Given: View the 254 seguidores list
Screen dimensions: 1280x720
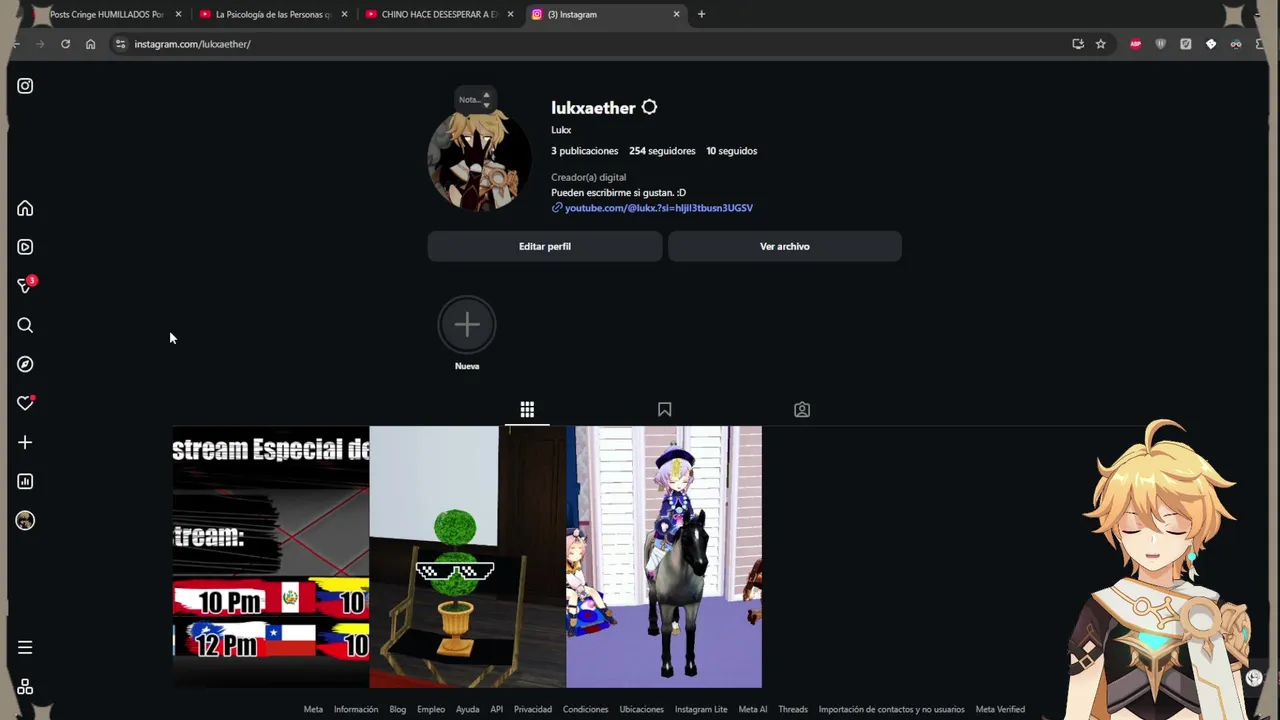Looking at the screenshot, I should 662,151.
